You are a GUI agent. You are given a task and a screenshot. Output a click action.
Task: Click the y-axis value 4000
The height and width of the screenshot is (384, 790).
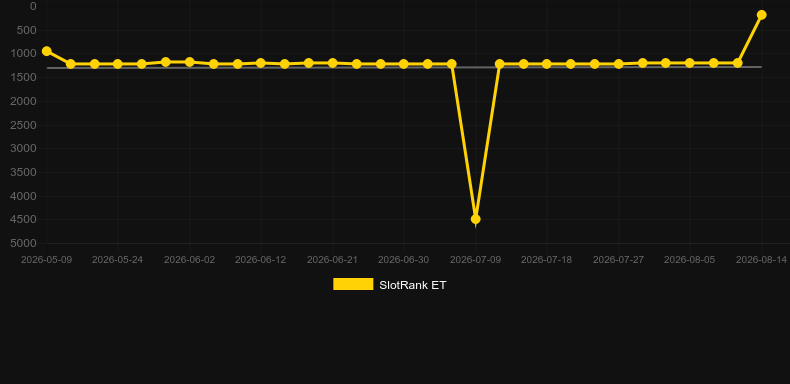pos(24,196)
